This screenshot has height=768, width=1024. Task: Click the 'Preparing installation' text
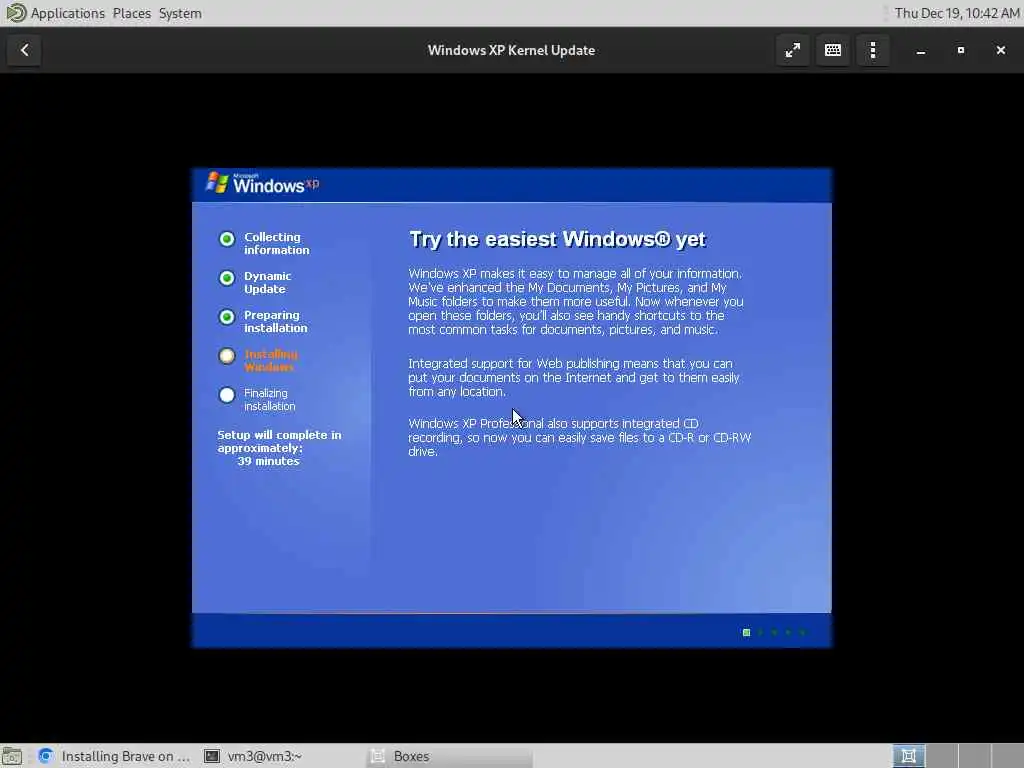point(275,321)
